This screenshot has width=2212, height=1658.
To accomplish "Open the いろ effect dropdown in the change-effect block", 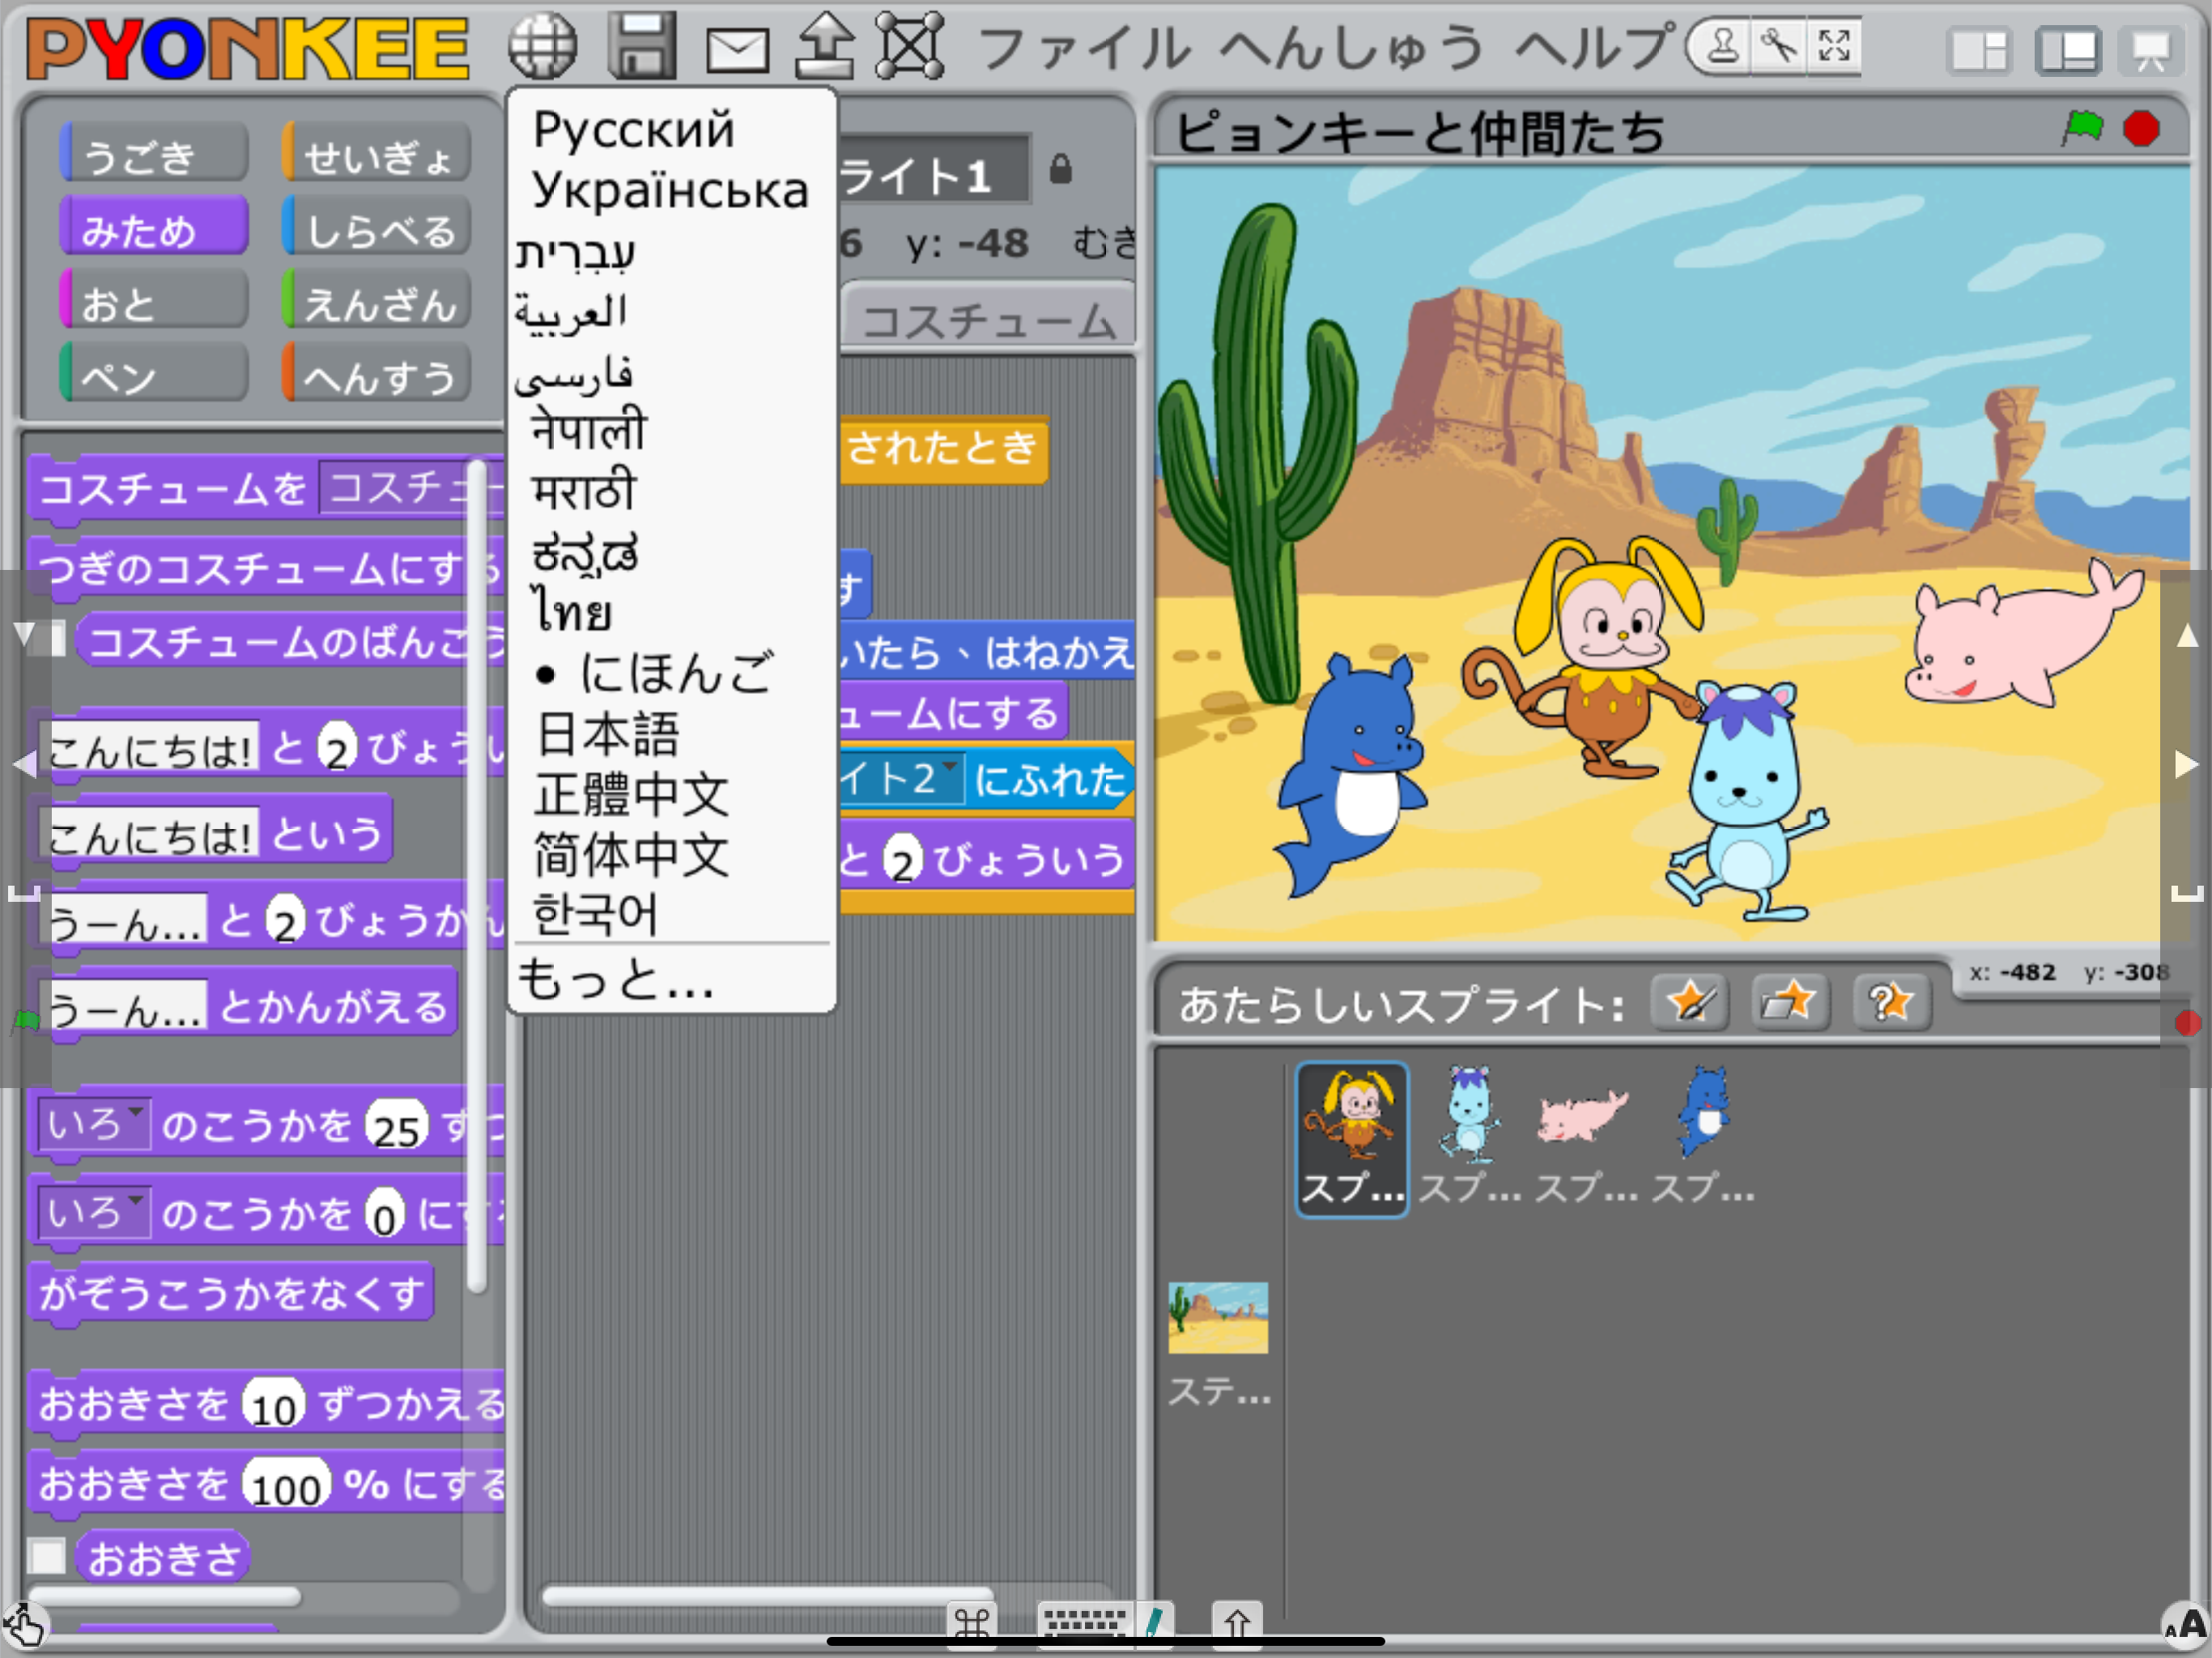I will [94, 1125].
